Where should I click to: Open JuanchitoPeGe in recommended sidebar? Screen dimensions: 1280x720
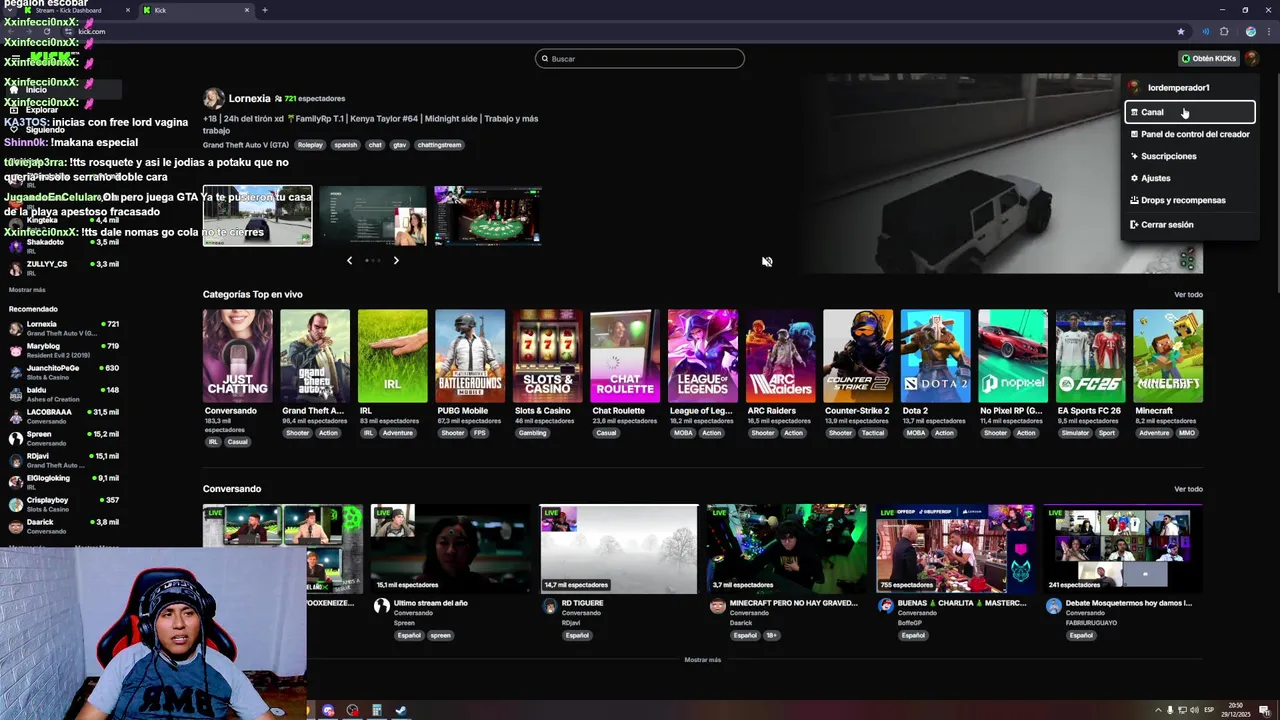(64, 372)
